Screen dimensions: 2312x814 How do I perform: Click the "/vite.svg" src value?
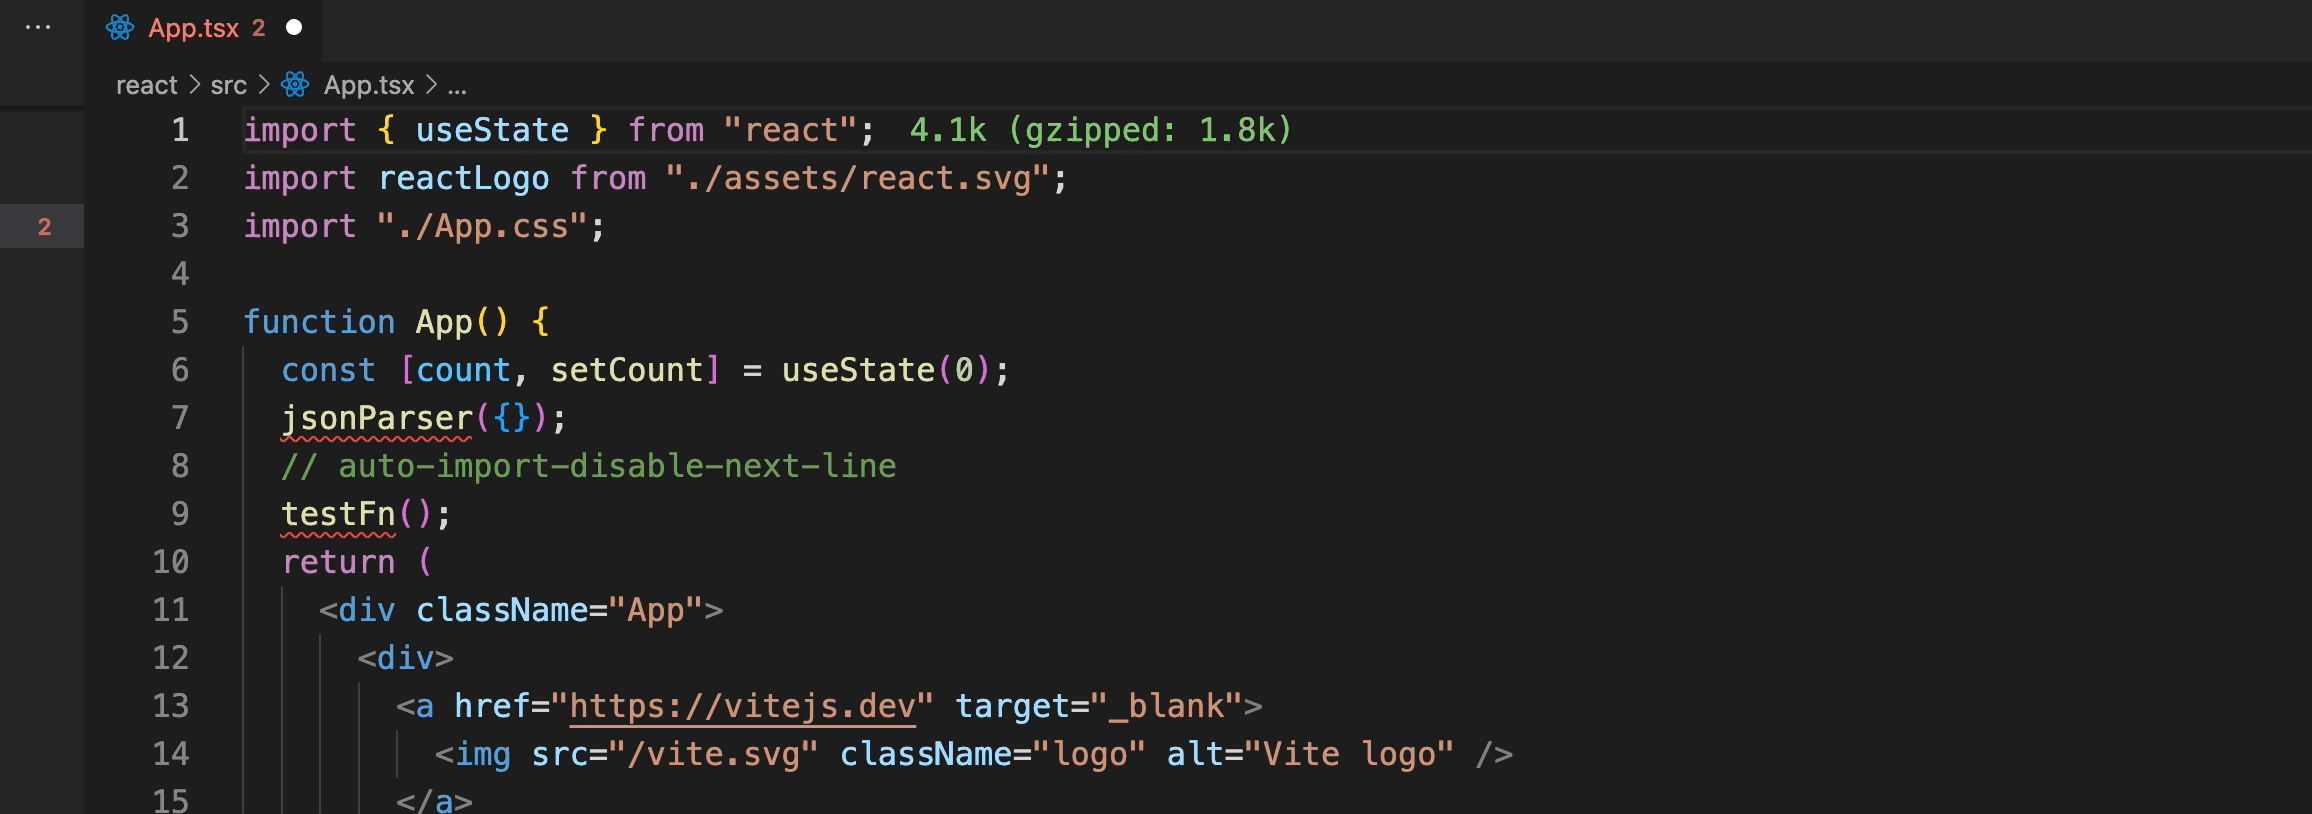tap(713, 754)
